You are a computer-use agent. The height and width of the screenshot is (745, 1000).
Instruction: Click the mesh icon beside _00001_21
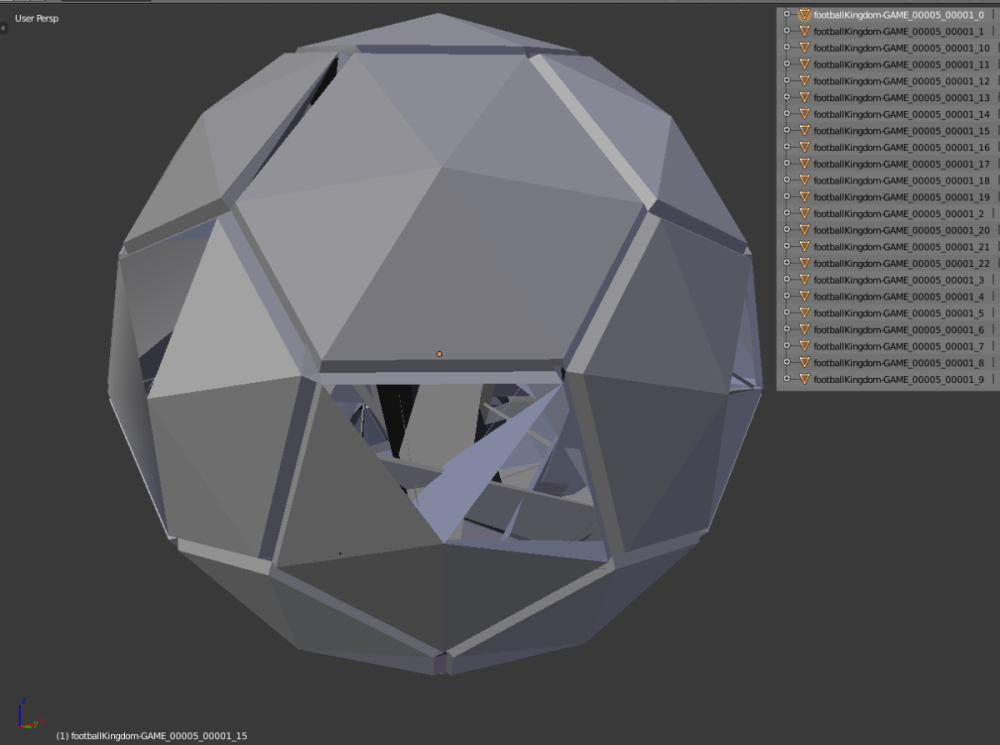click(804, 247)
